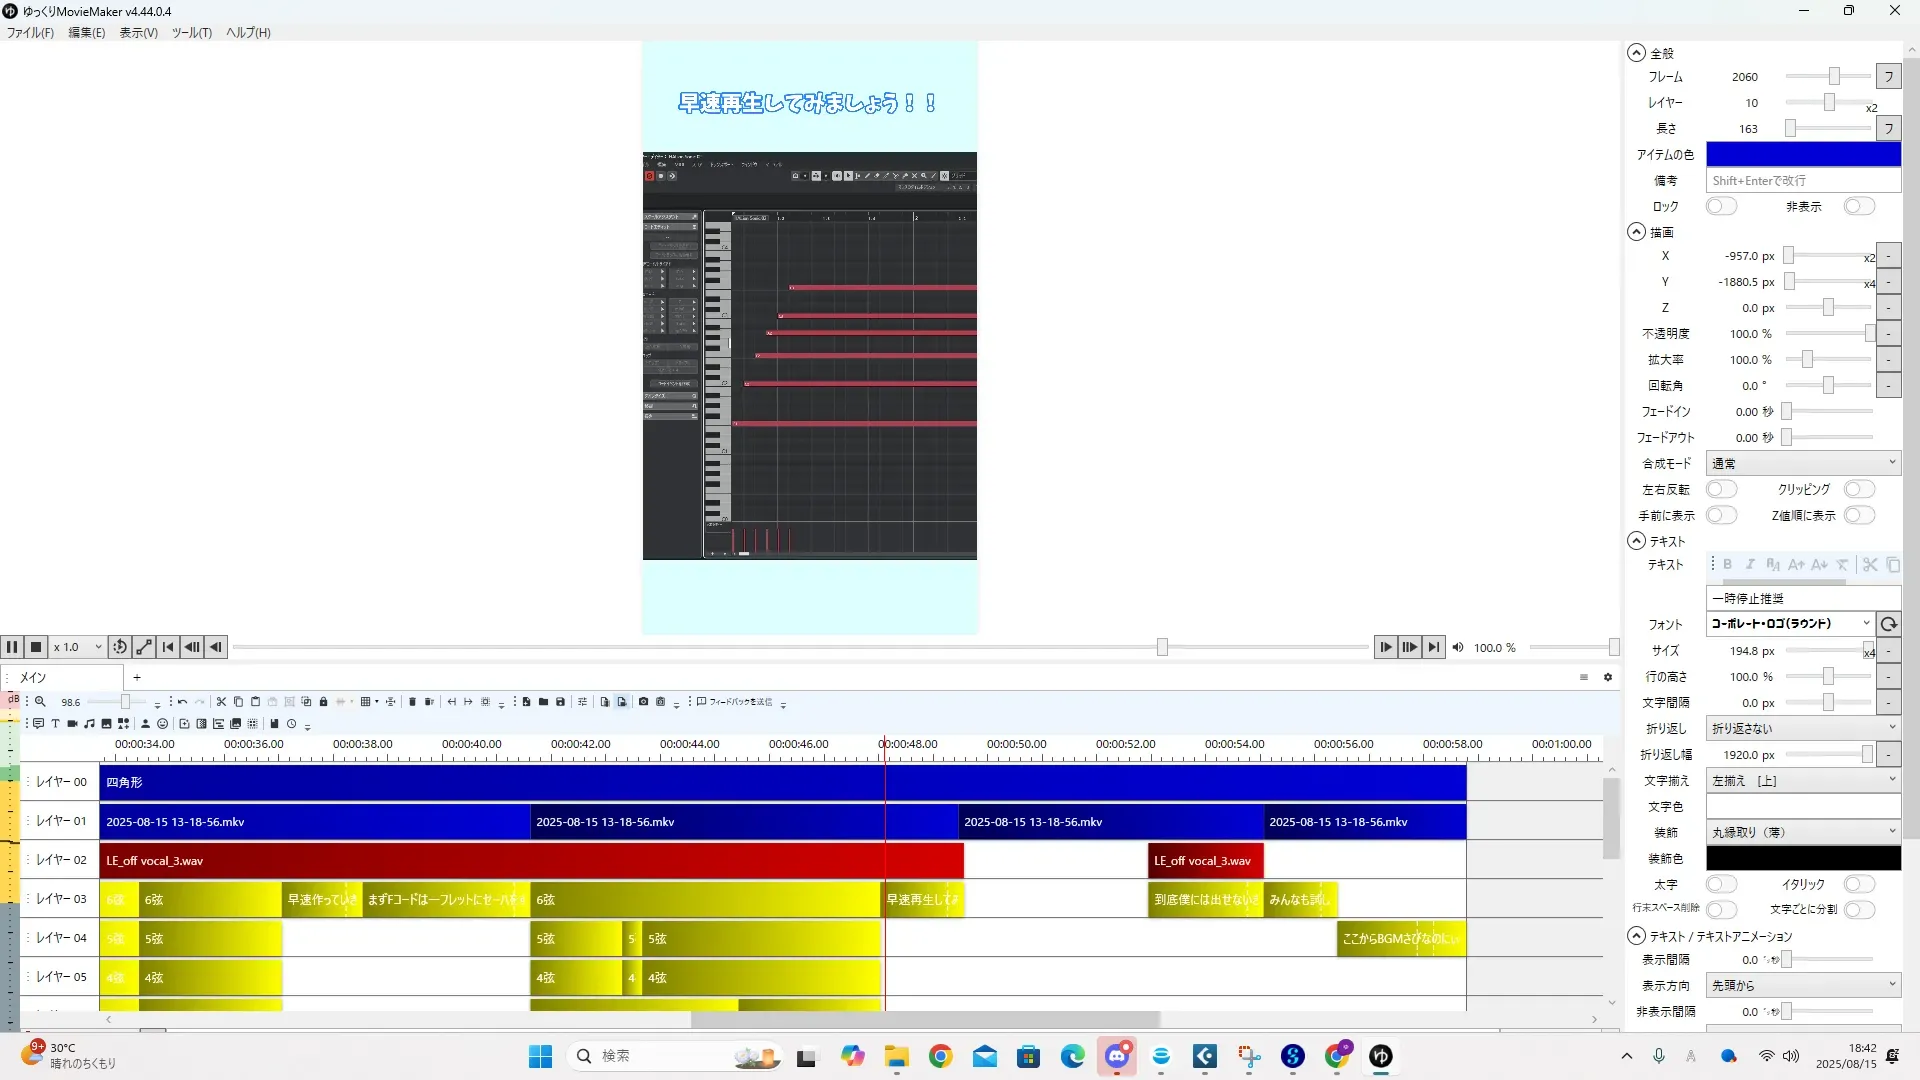
Task: Add a text item using the T icon
Action: pos(55,723)
